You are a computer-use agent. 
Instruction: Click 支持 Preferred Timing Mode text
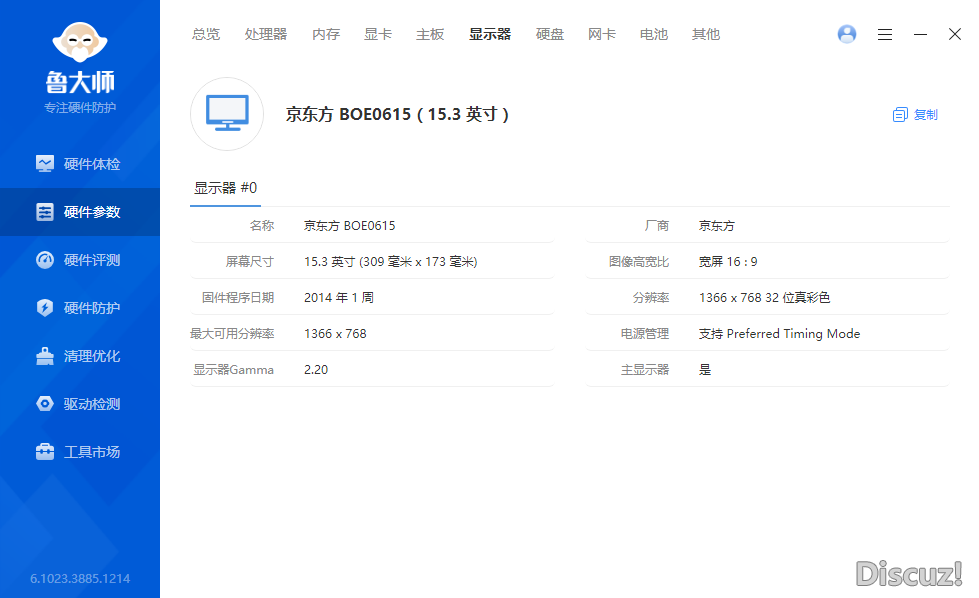coord(779,334)
